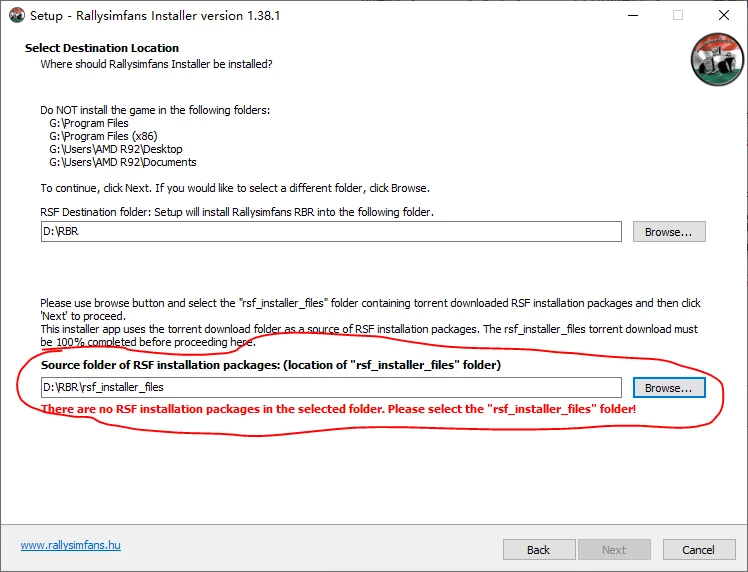Screen dimensions: 748x572
Task: Click the maximize button of the Setup window
Action: pyautogui.click(x=677, y=15)
